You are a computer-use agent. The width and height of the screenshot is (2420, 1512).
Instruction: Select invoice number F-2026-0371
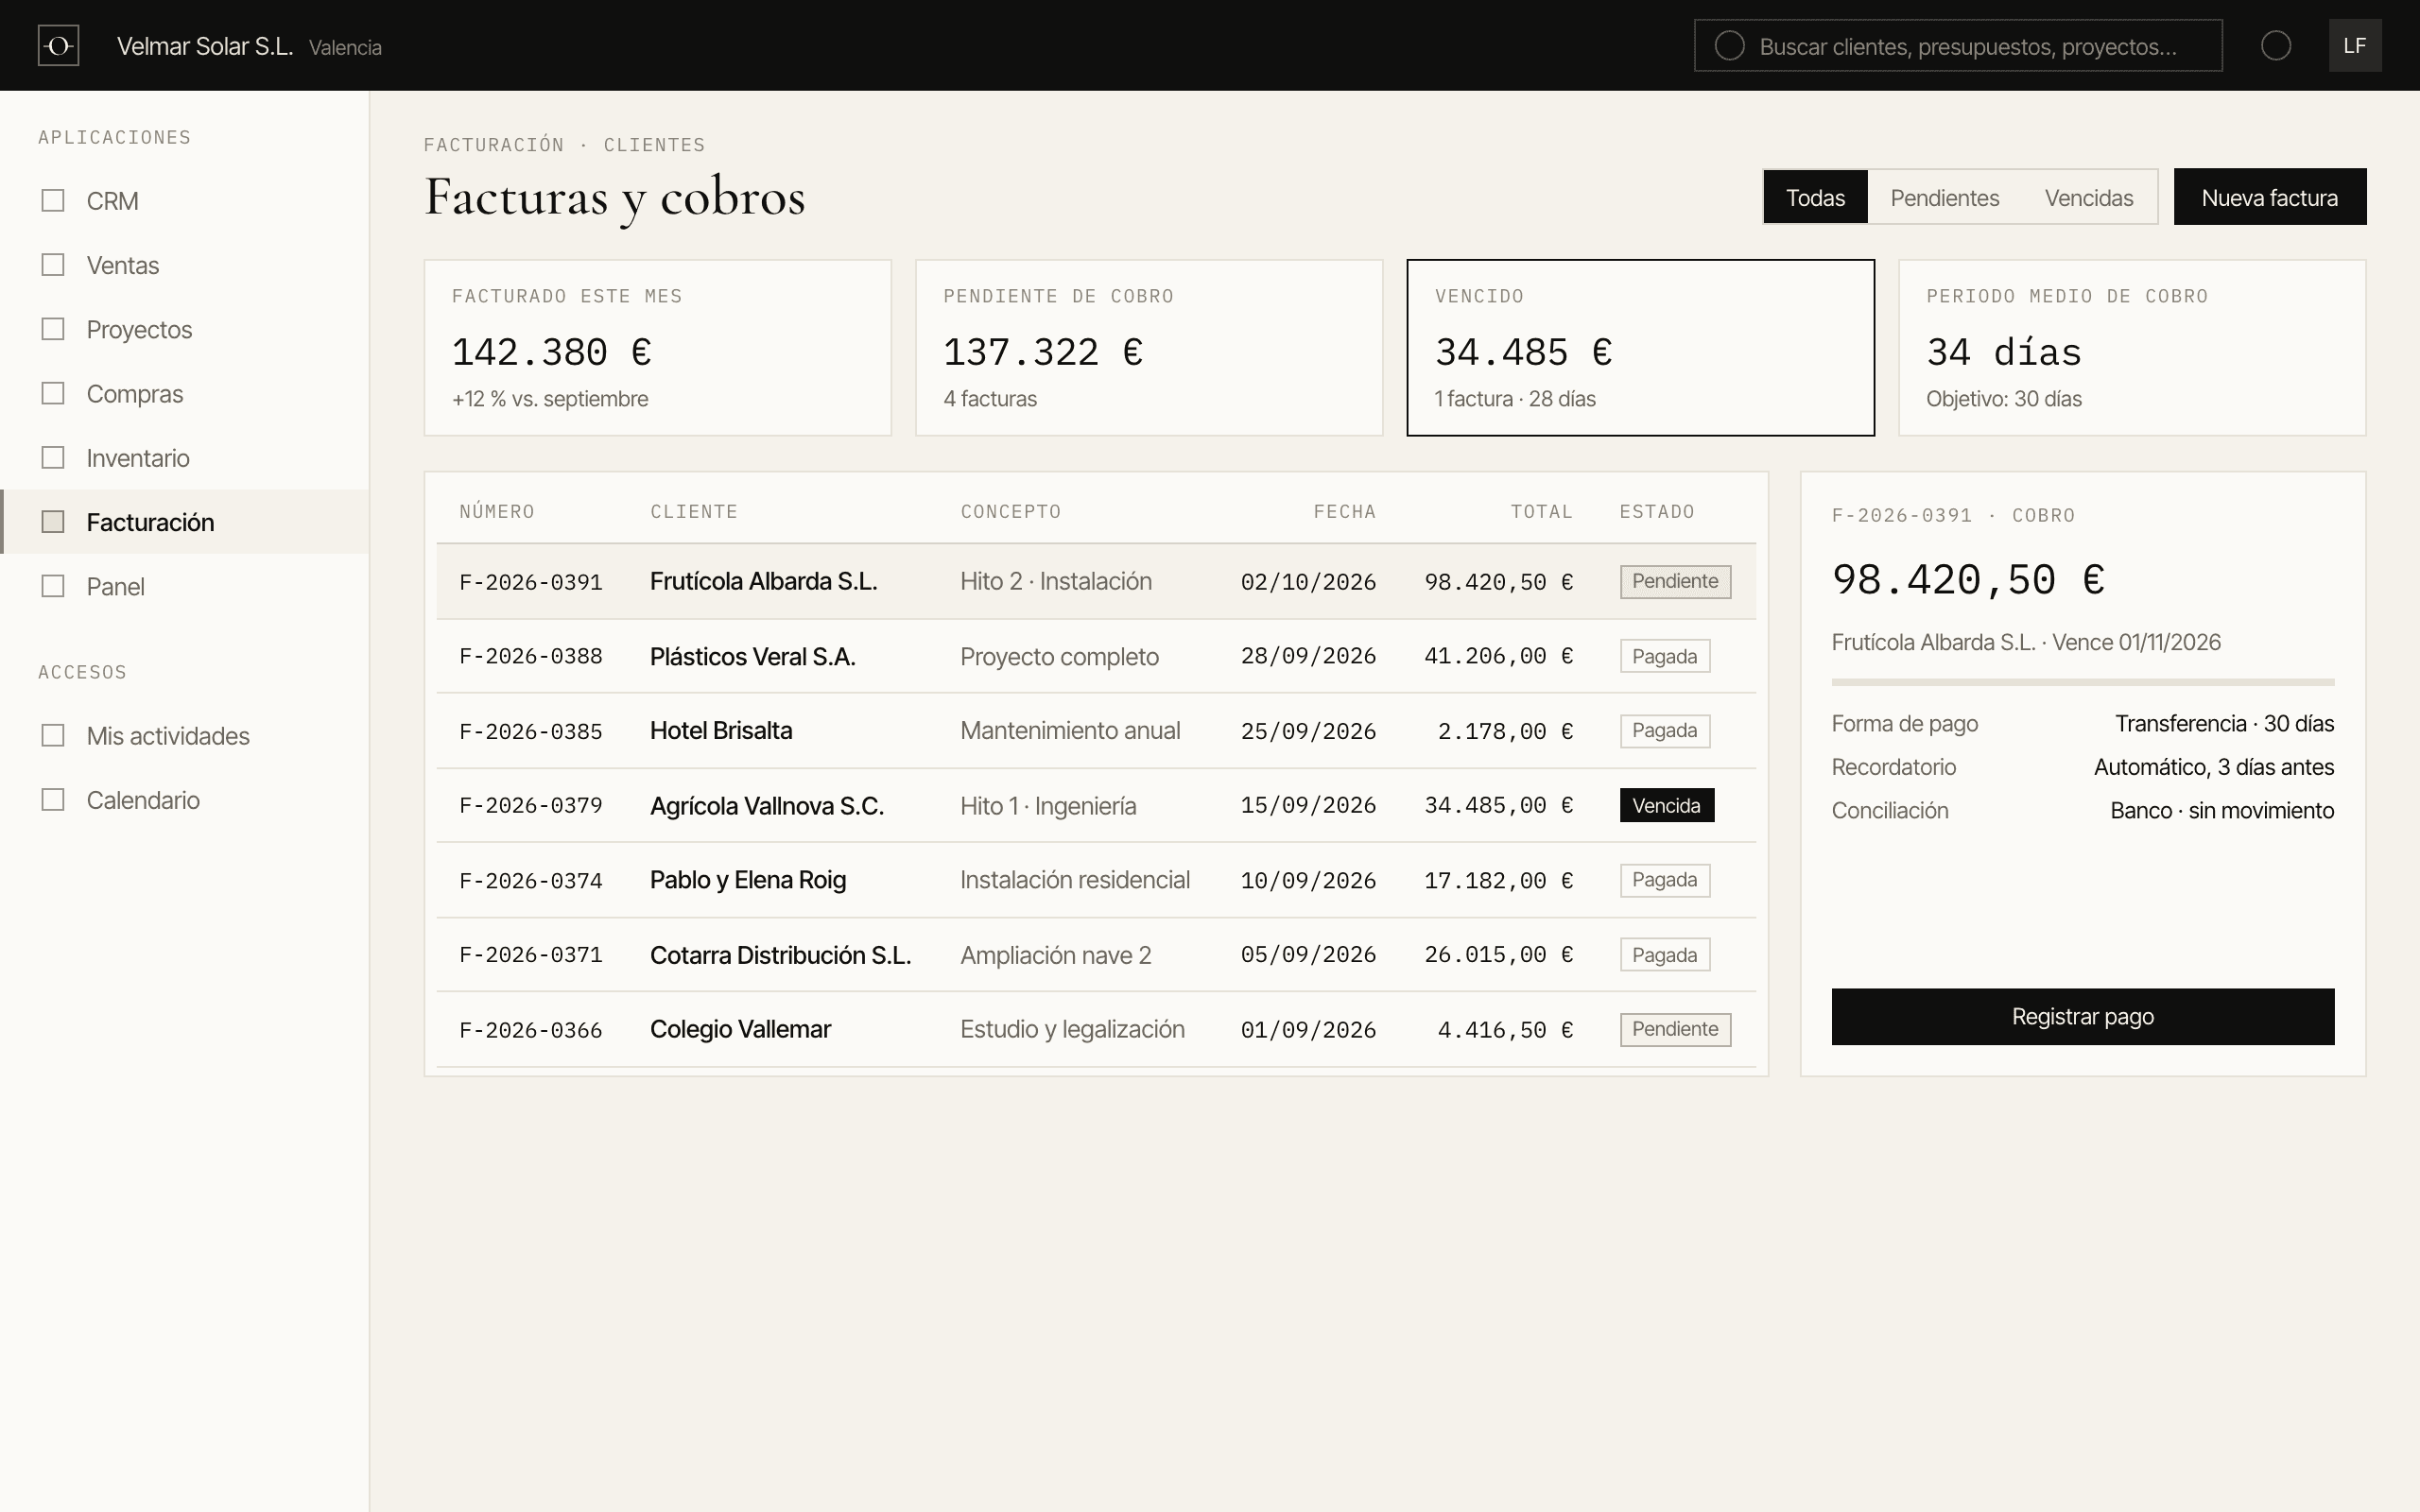point(531,955)
